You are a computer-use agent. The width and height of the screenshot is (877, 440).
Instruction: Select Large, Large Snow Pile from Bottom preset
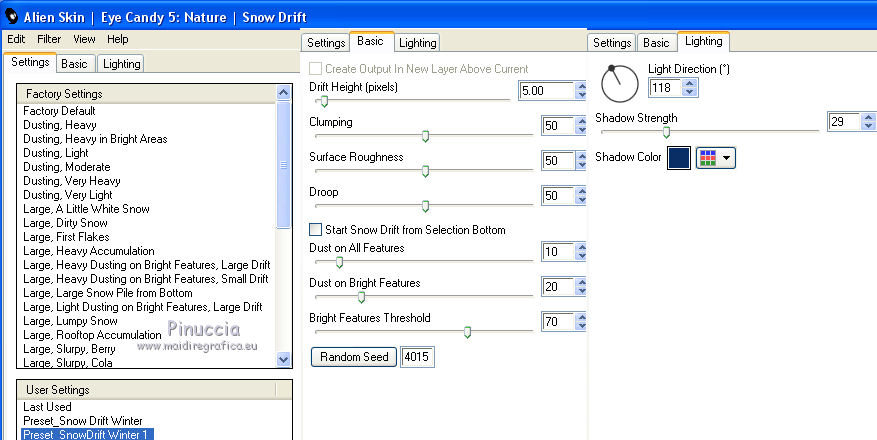click(107, 292)
